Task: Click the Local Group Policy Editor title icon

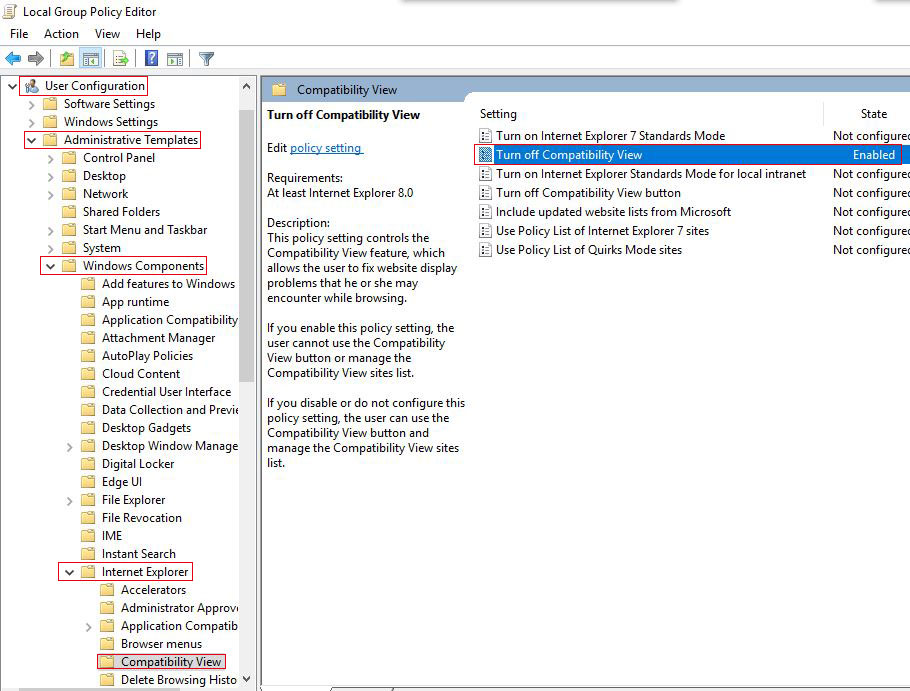Action: pyautogui.click(x=9, y=11)
